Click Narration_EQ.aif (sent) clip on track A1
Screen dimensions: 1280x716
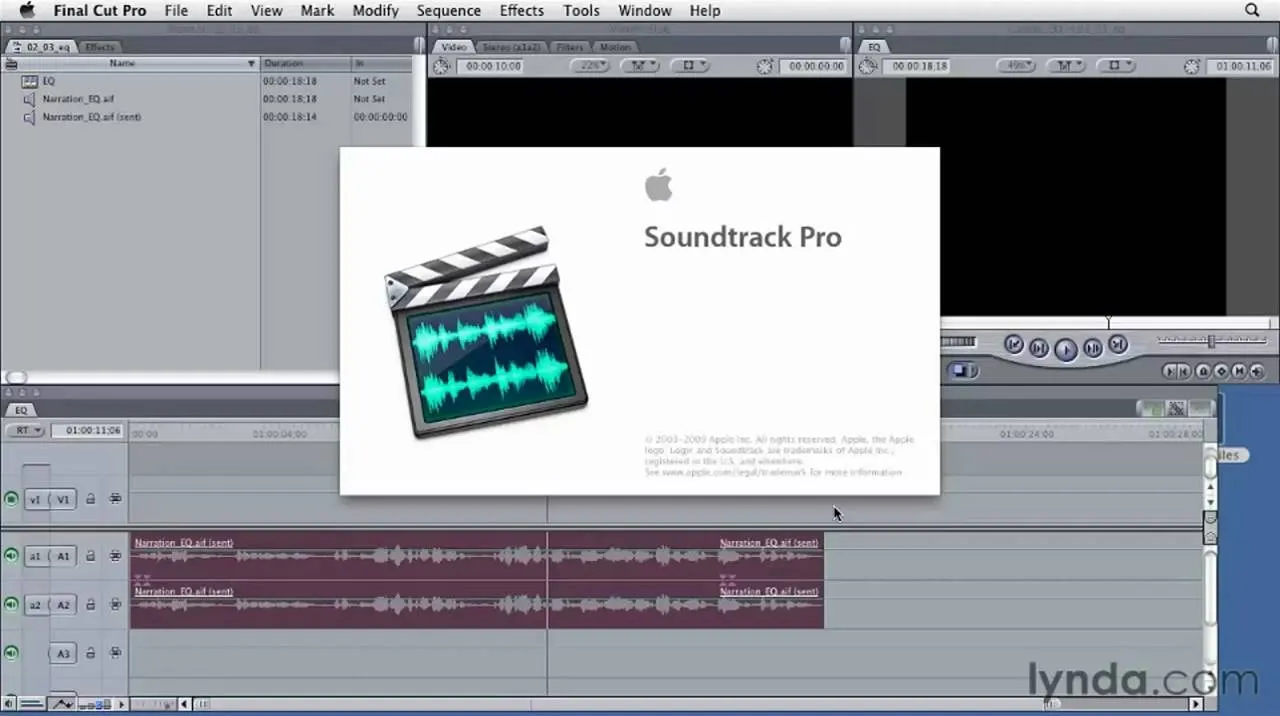pos(476,556)
